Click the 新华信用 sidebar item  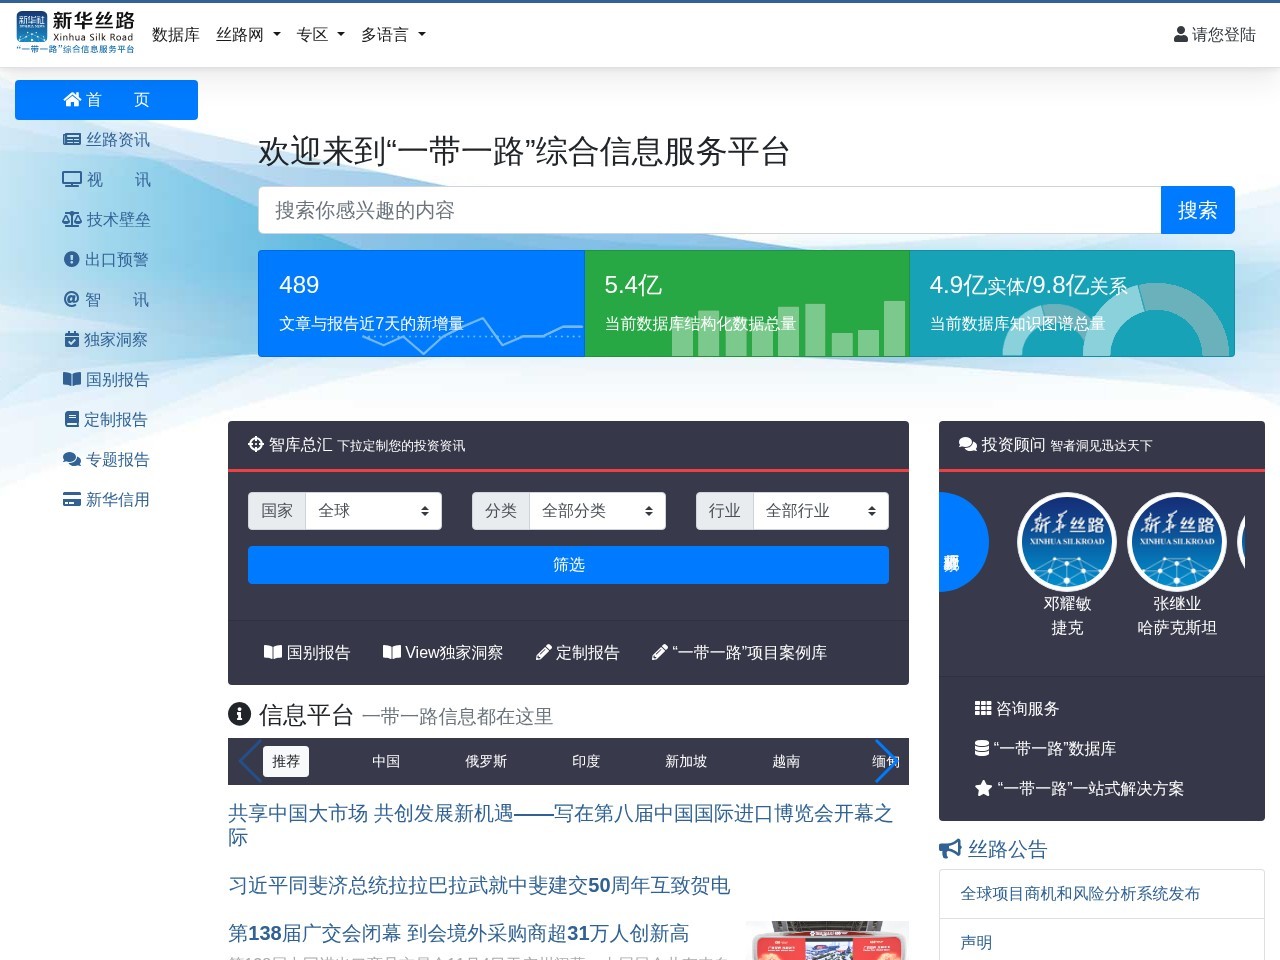pos(105,500)
